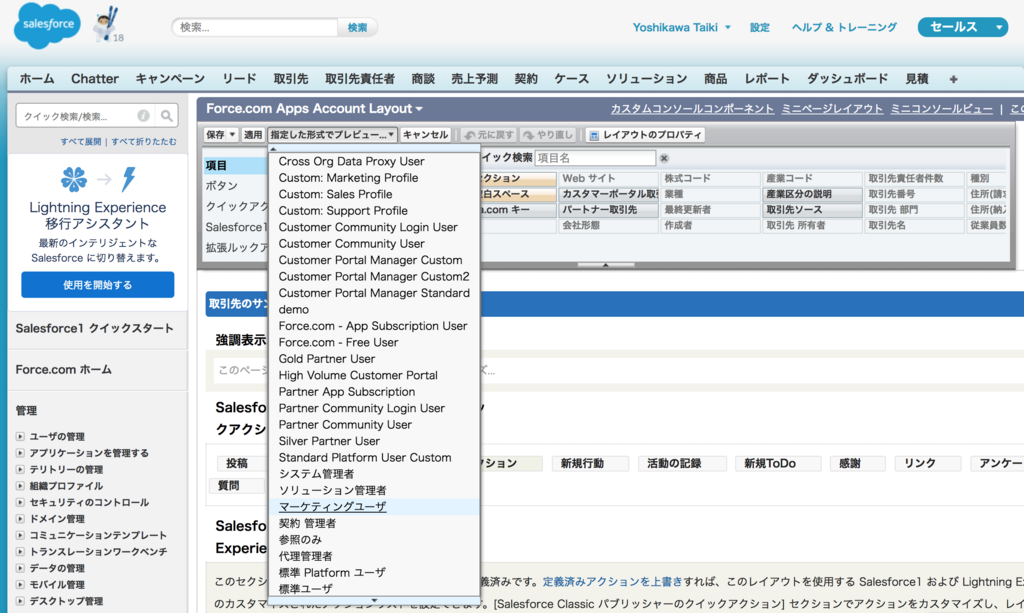The height and width of the screenshot is (613, 1024).
Task: Choose Force.com - Free User profile
Action: point(338,342)
